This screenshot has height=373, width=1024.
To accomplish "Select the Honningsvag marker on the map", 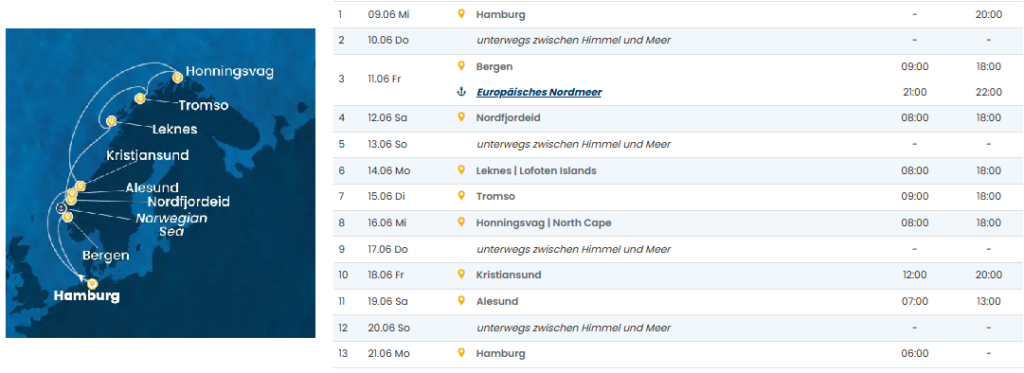I will tap(176, 78).
